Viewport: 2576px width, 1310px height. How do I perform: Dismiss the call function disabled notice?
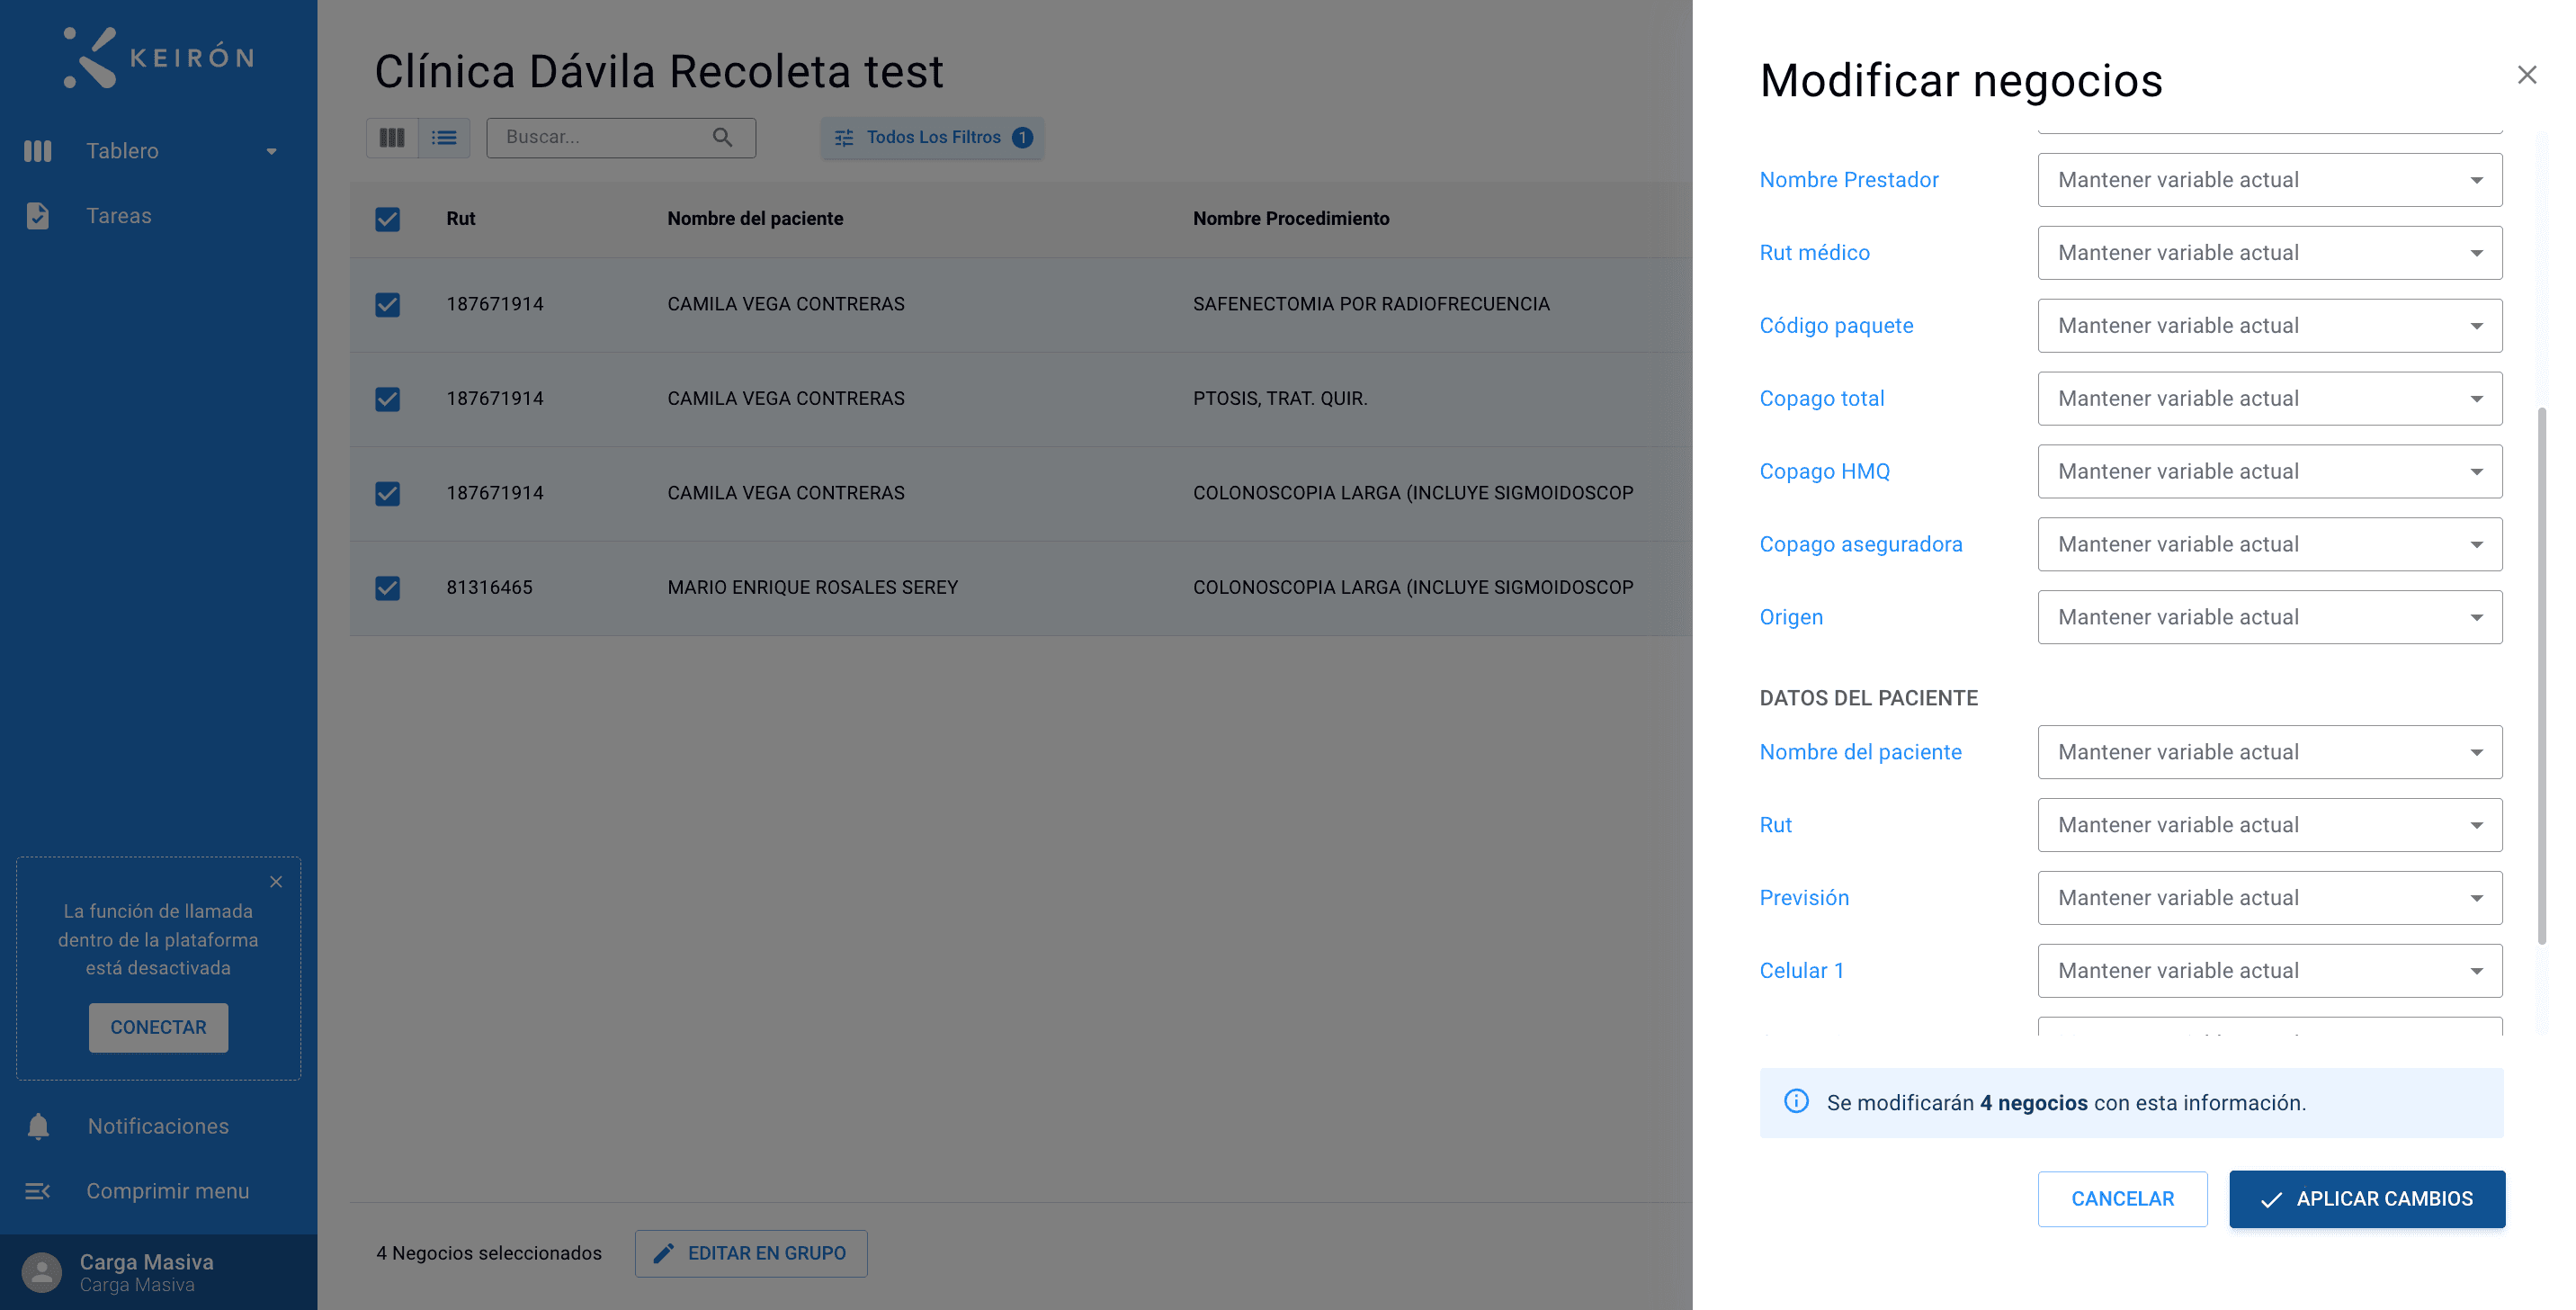tap(276, 882)
